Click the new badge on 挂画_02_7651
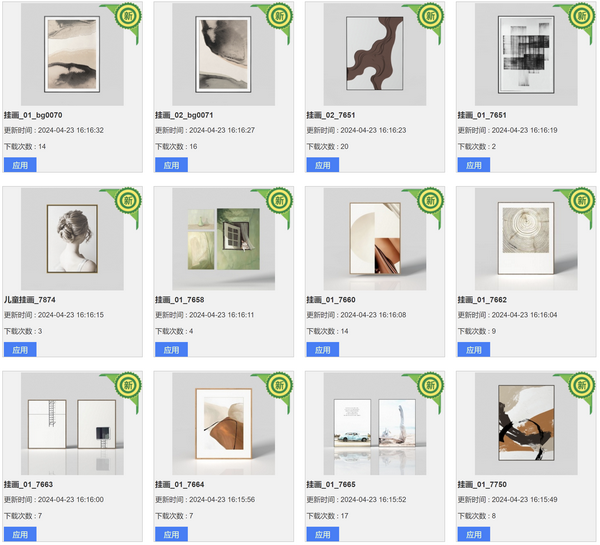This screenshot has height=545, width=600. [x=430, y=16]
